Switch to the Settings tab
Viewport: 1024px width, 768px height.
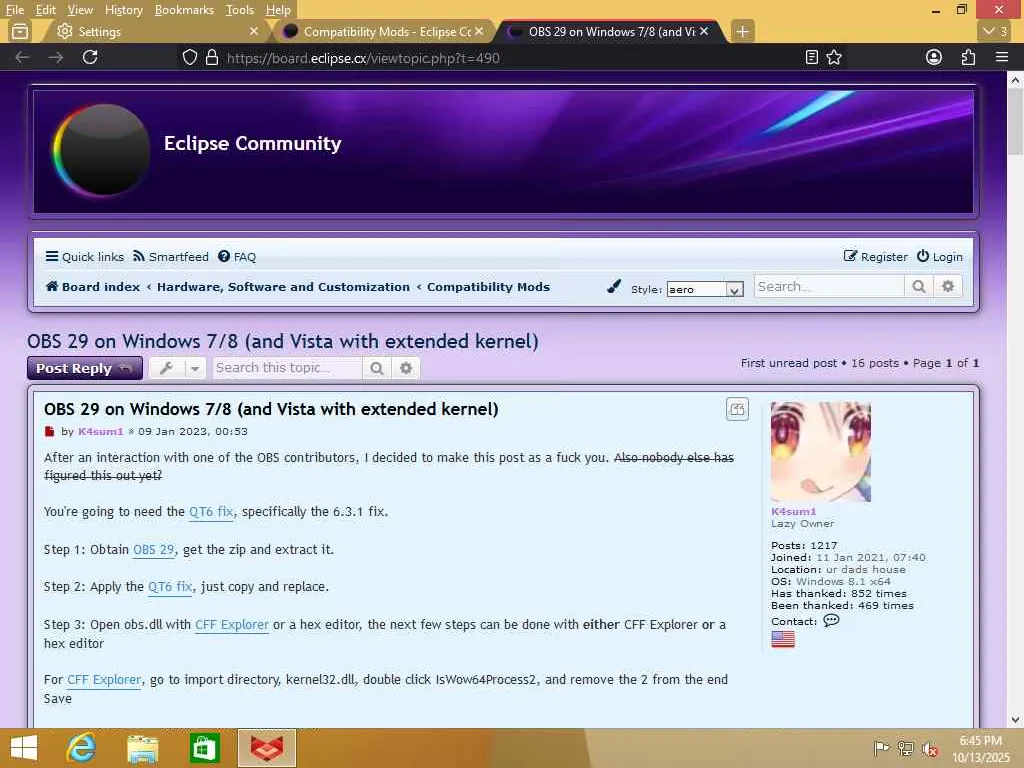(157, 31)
